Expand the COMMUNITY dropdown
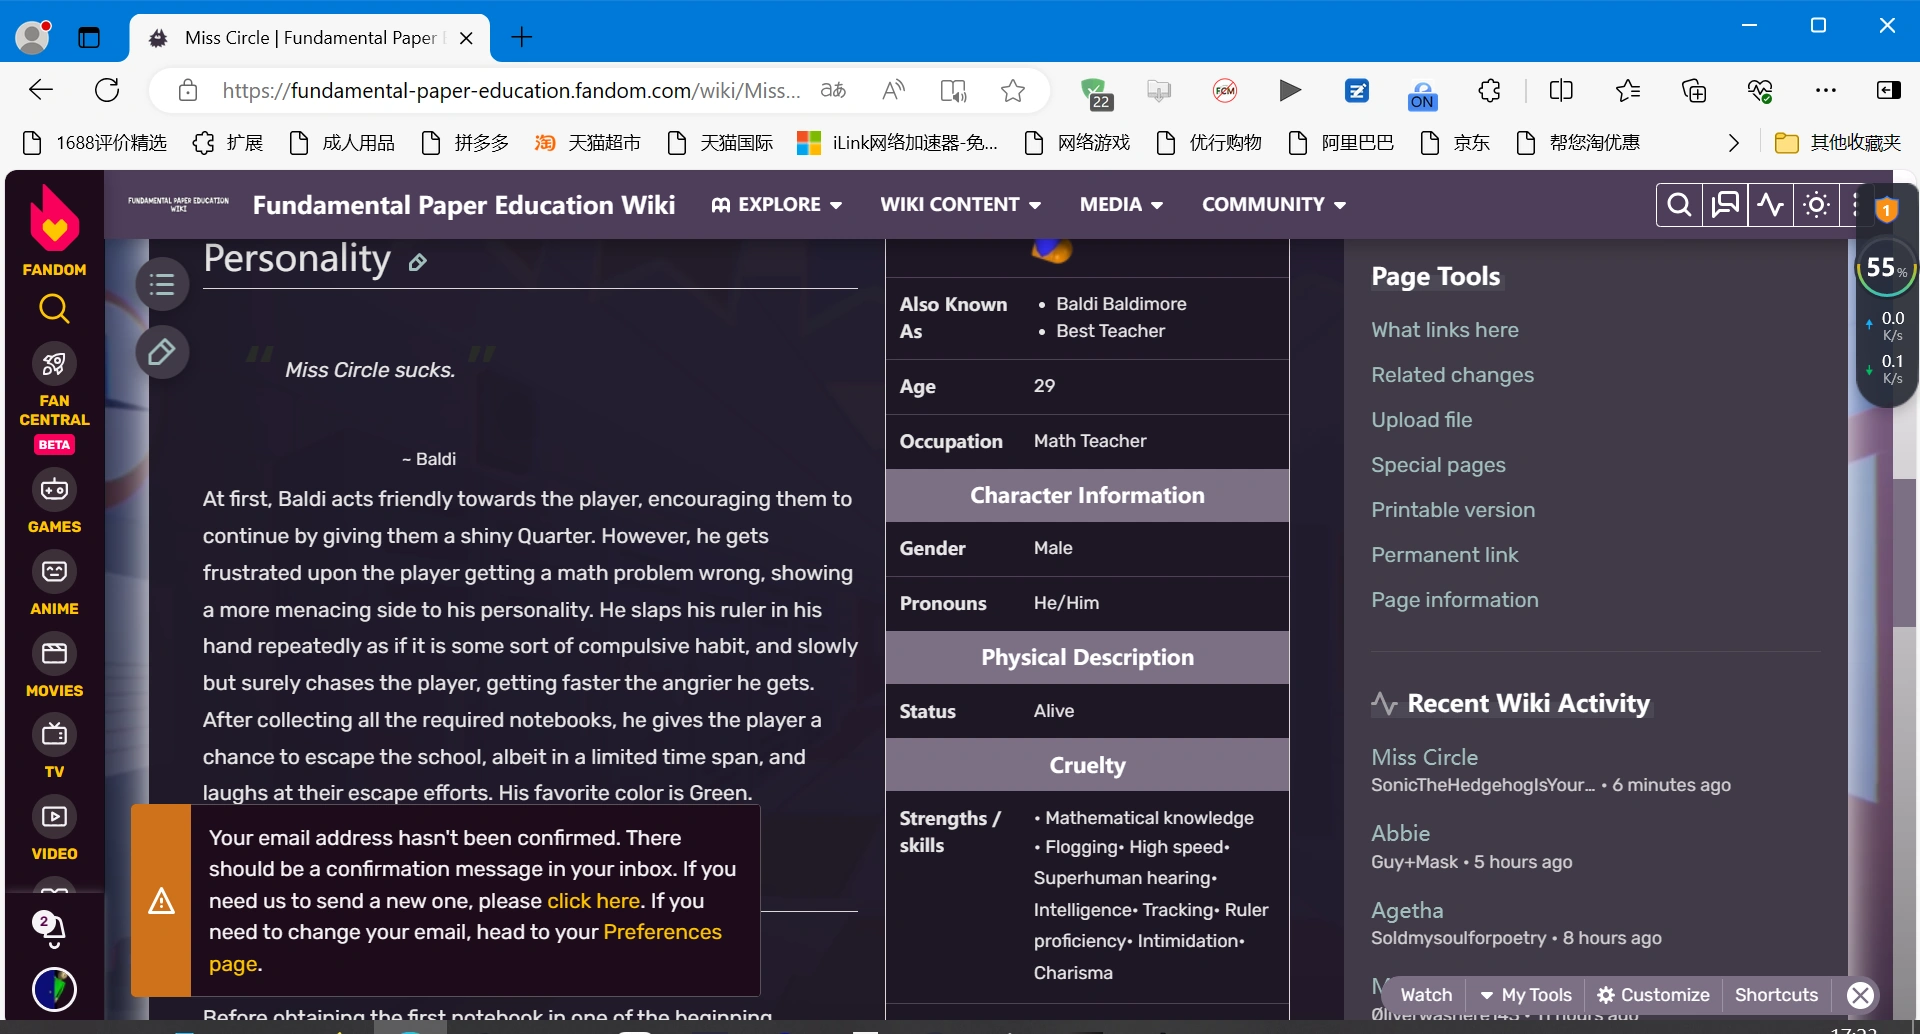 [1272, 204]
